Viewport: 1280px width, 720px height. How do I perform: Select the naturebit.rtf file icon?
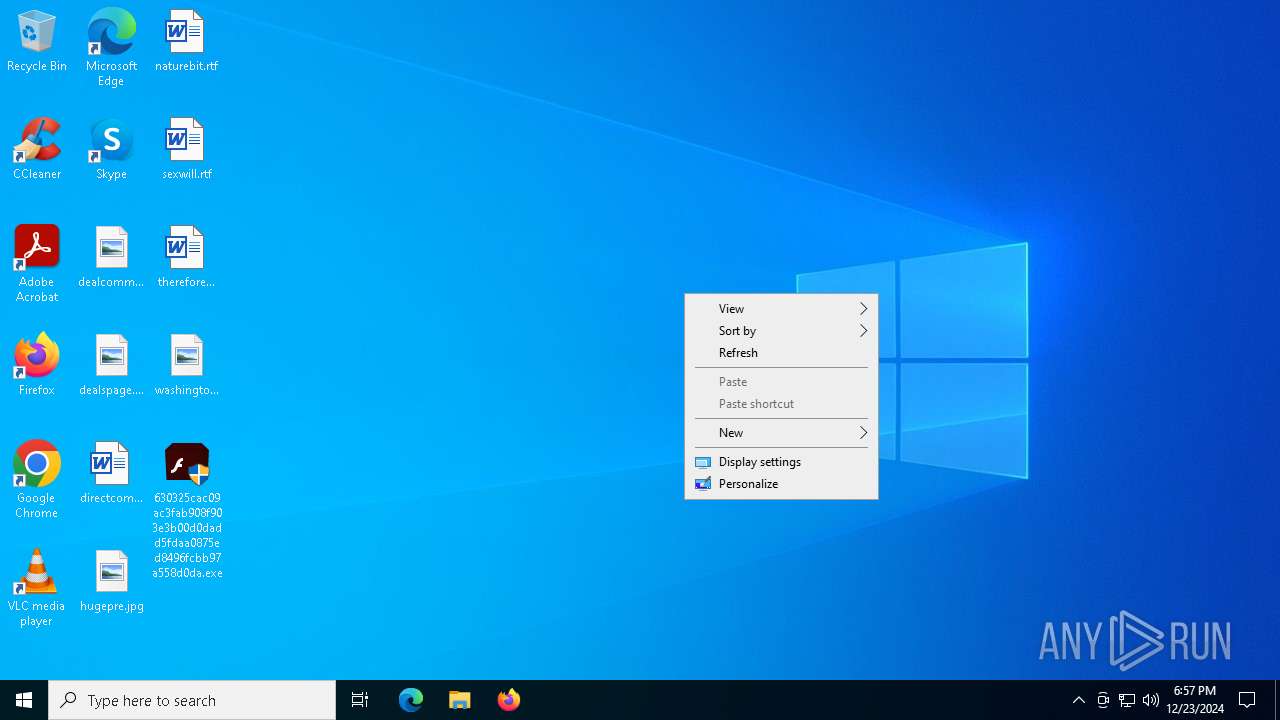pos(186,41)
